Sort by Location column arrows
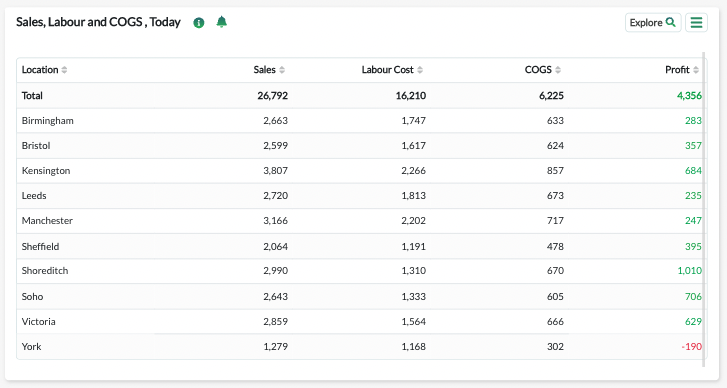This screenshot has width=727, height=388. coord(64,70)
